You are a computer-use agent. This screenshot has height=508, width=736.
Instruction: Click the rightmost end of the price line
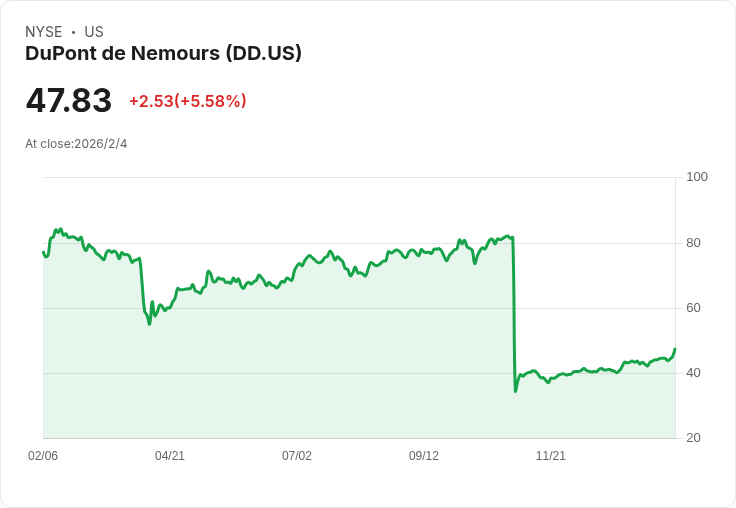coord(675,349)
